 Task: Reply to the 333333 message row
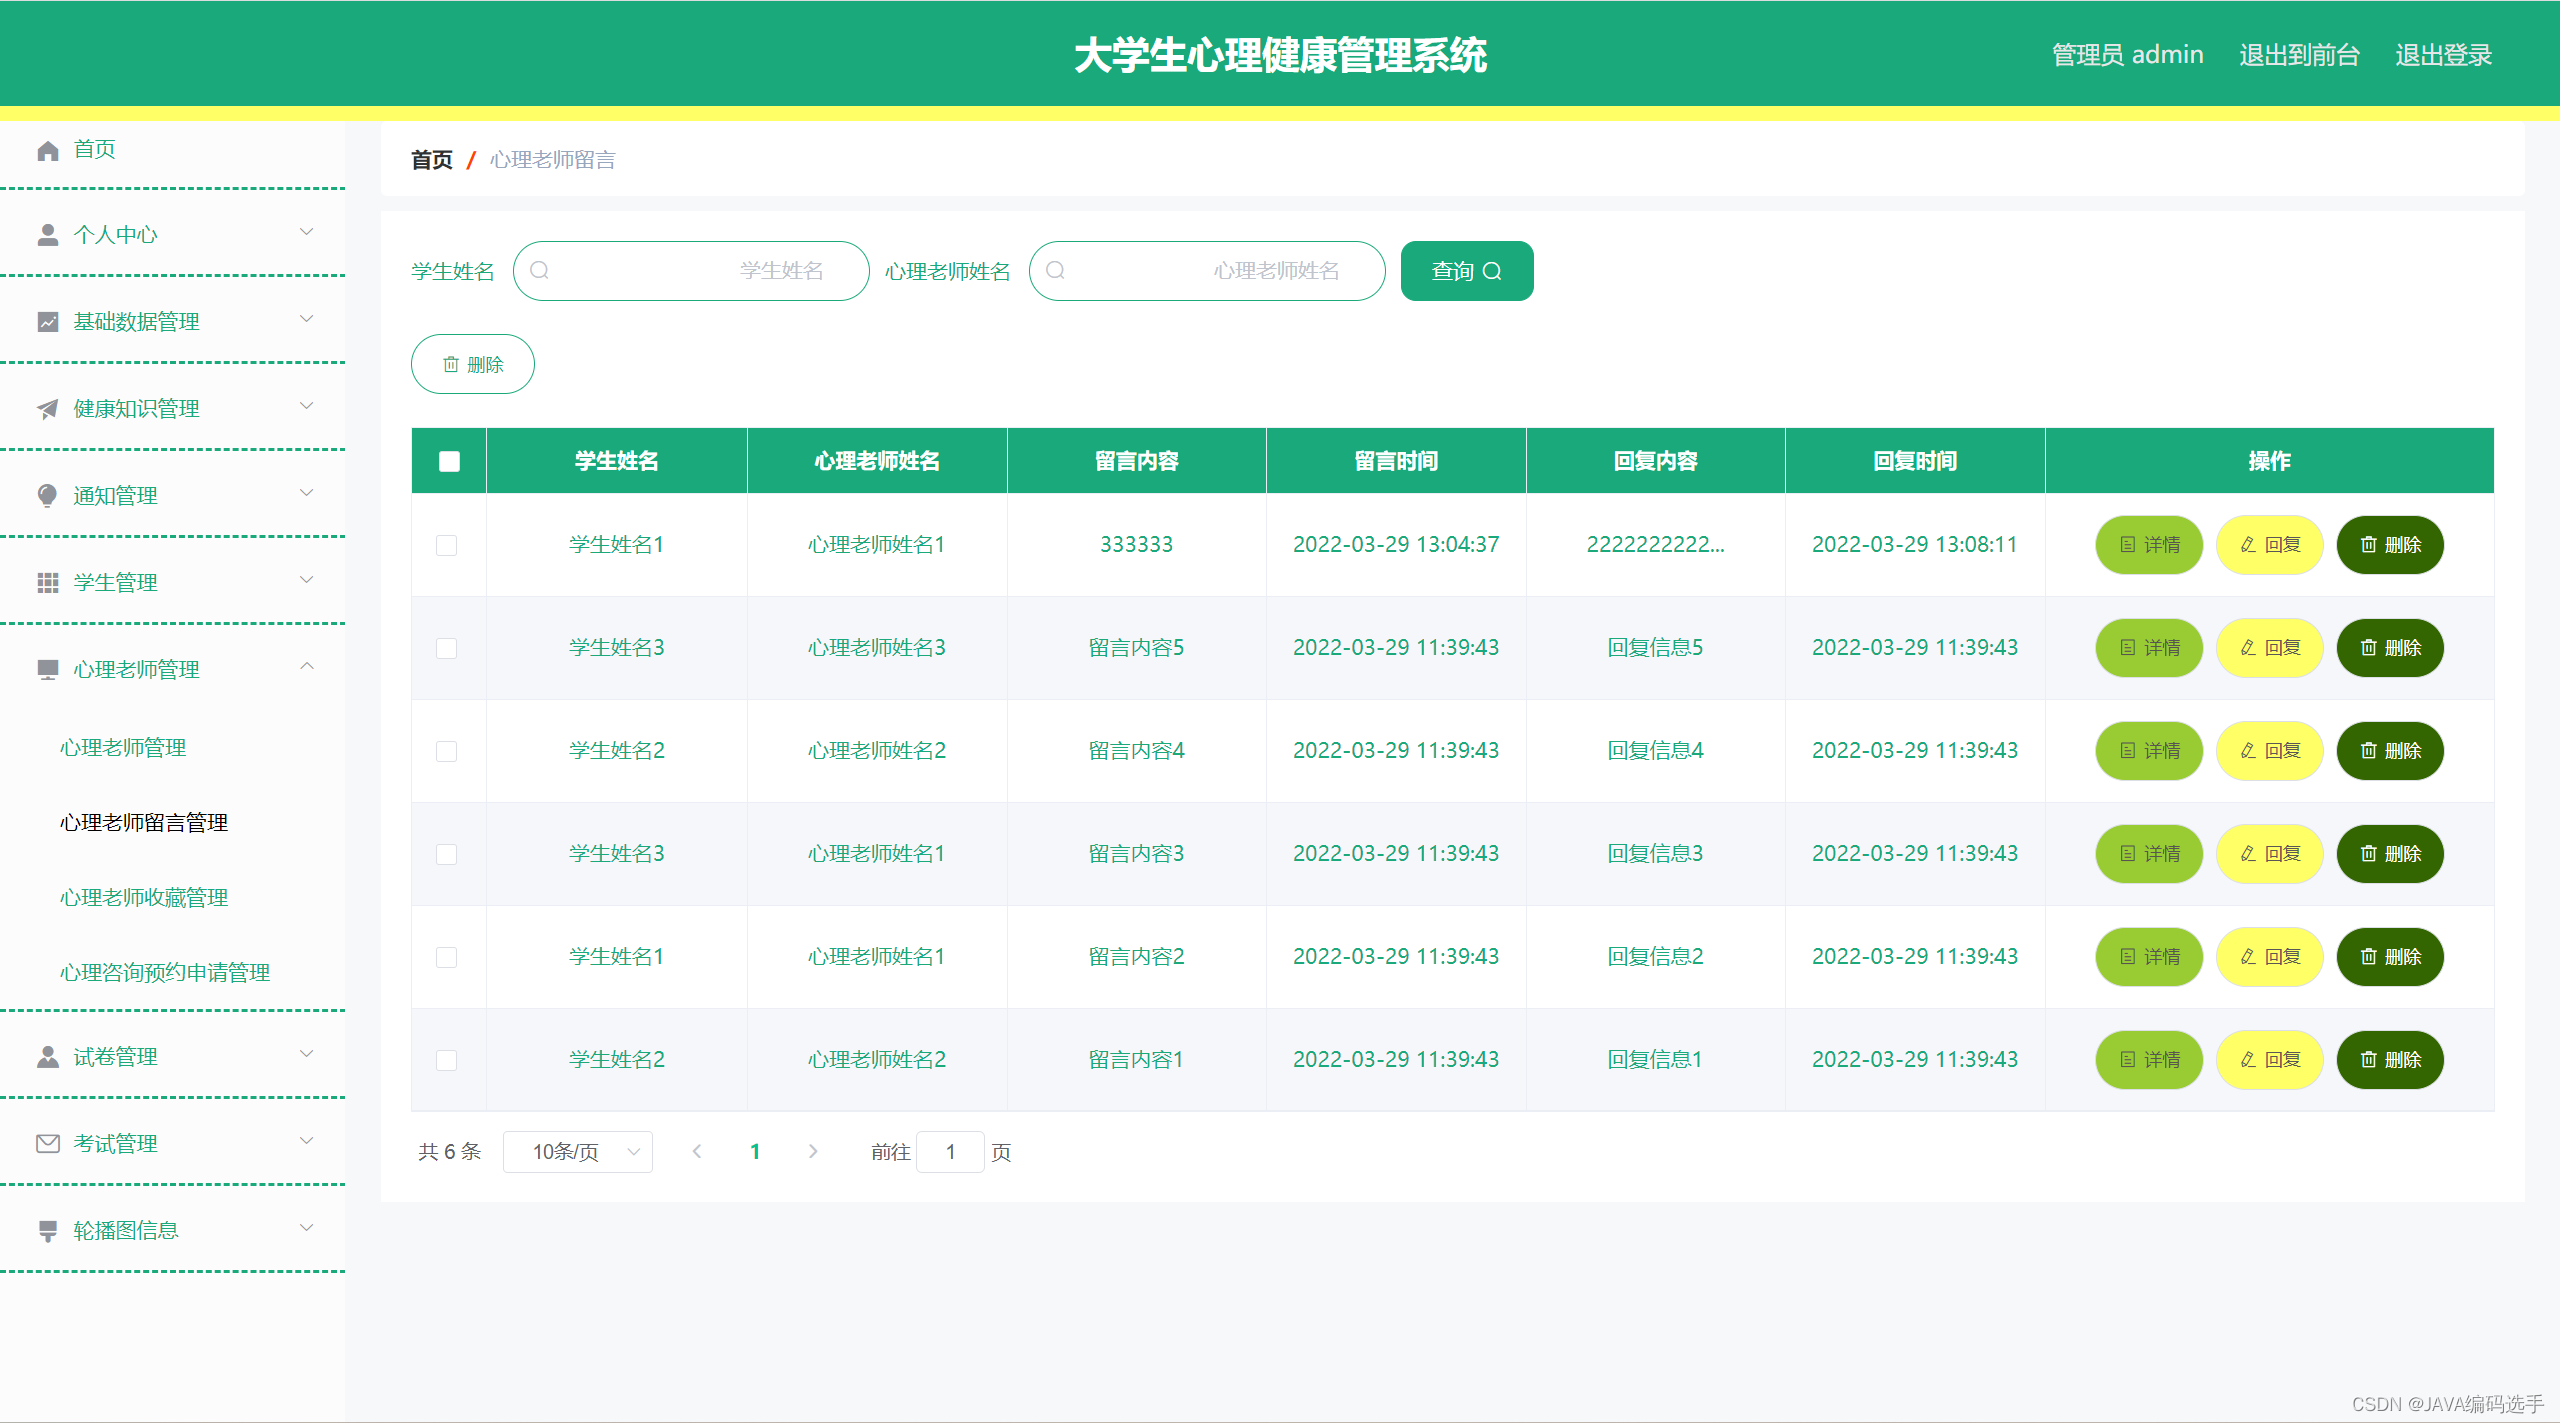(2270, 545)
